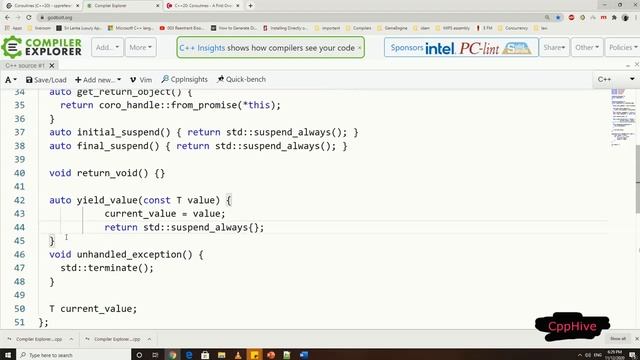This screenshot has width=640, height=360.
Task: Click the Compiler Explorer logo
Action: (42, 47)
